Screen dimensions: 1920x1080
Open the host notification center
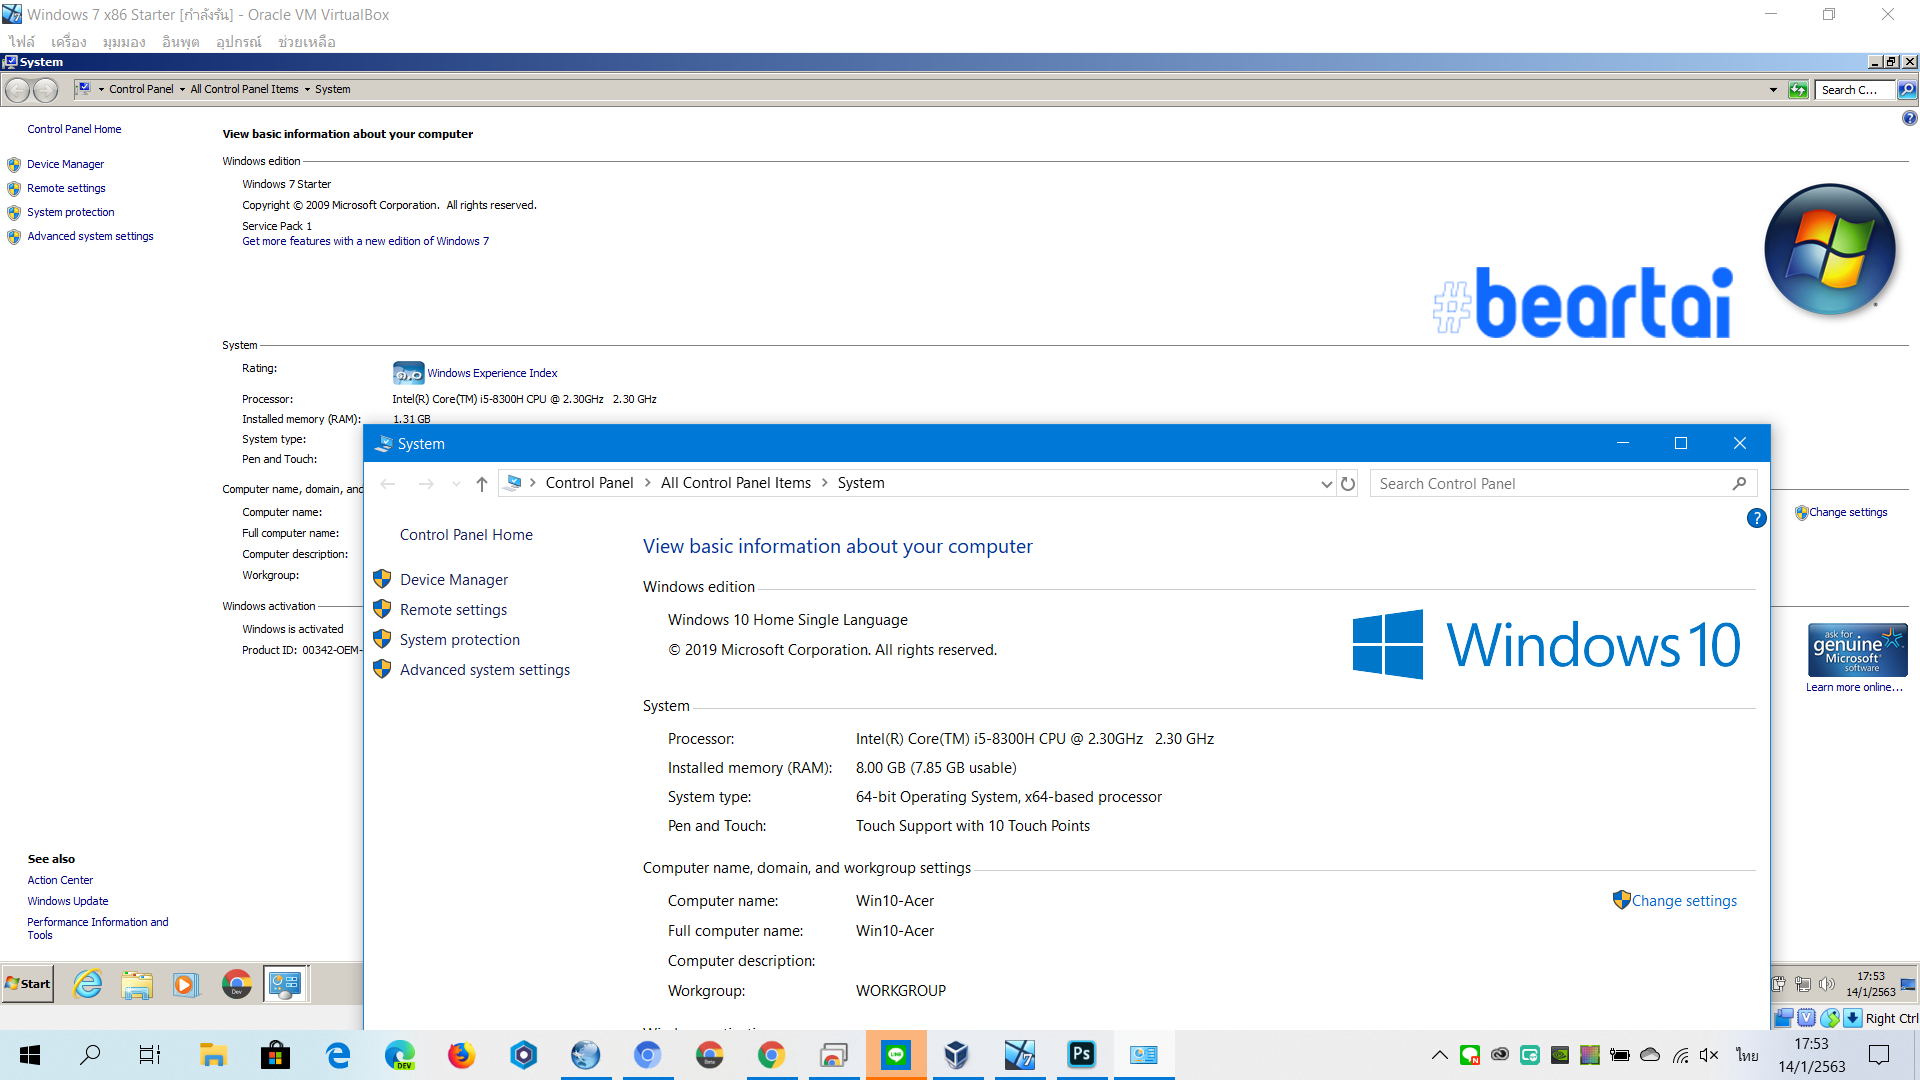click(x=1879, y=1055)
